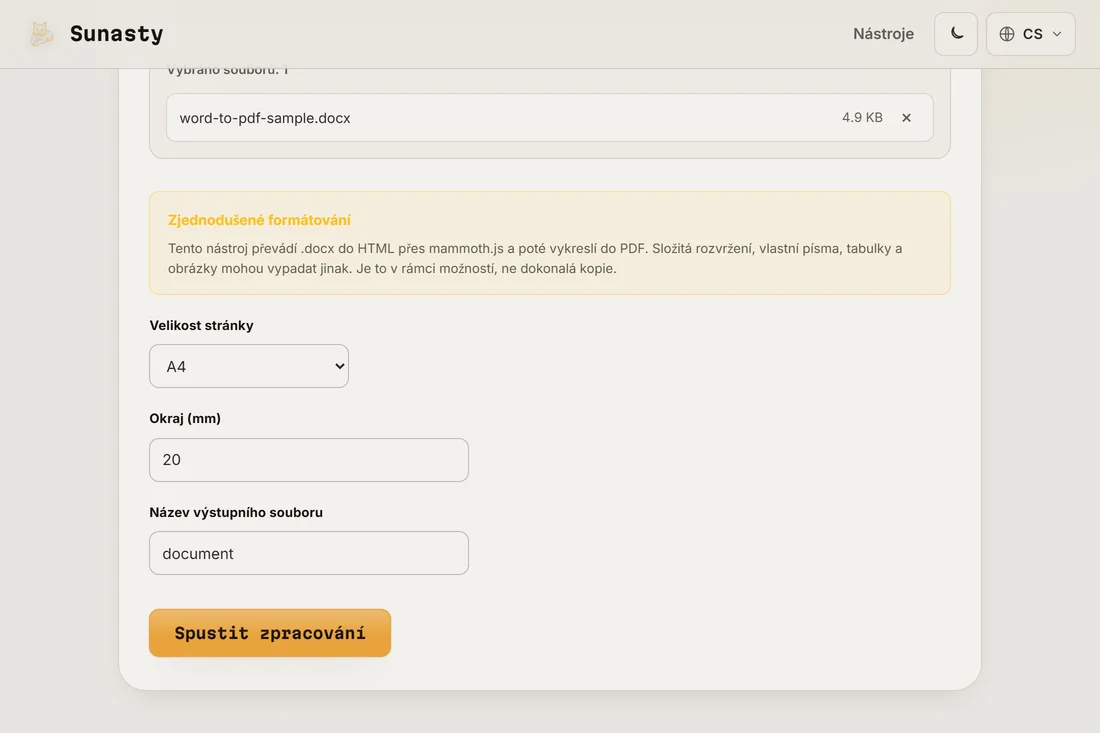Remove word-to-pdf-sample.docx with the X icon
This screenshot has height=733, width=1100.
click(x=906, y=118)
